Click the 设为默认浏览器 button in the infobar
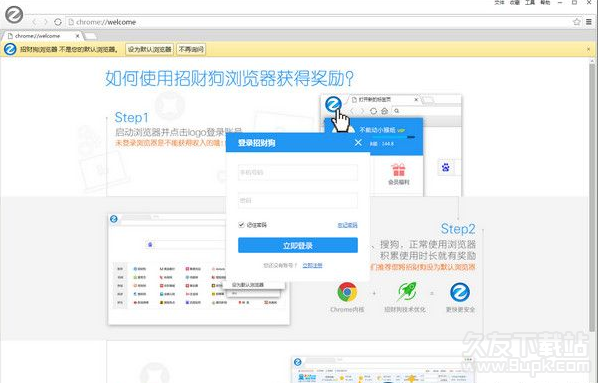This screenshot has width=598, height=383. tap(150, 49)
